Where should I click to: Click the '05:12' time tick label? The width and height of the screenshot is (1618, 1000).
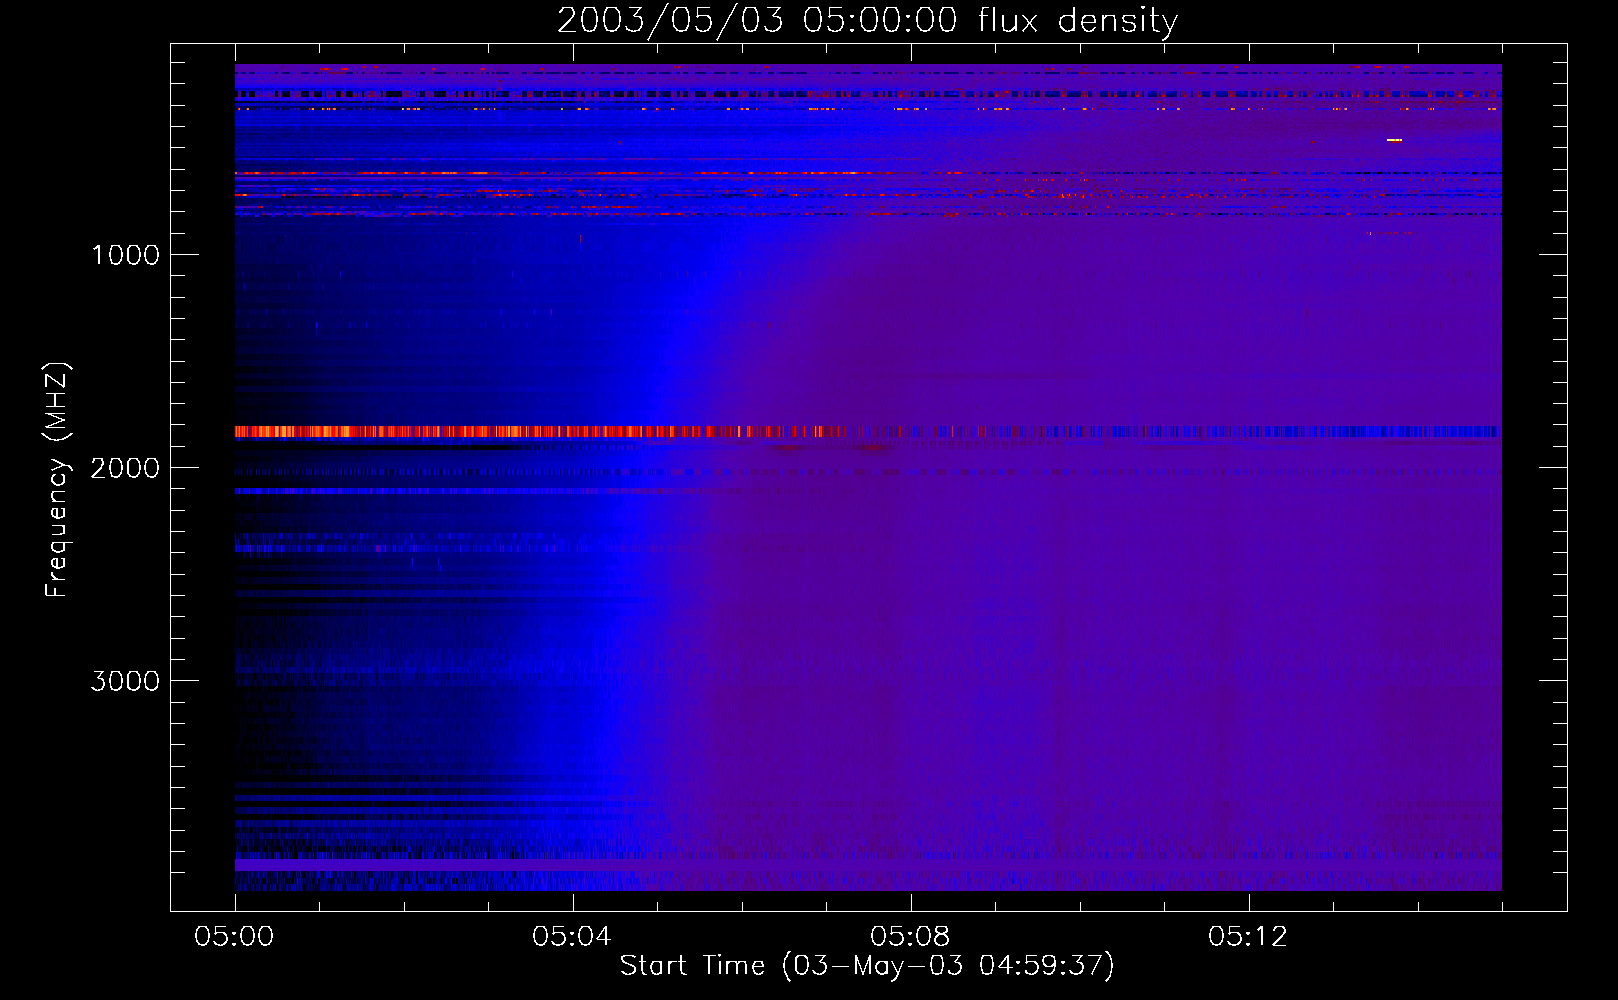[1248, 937]
